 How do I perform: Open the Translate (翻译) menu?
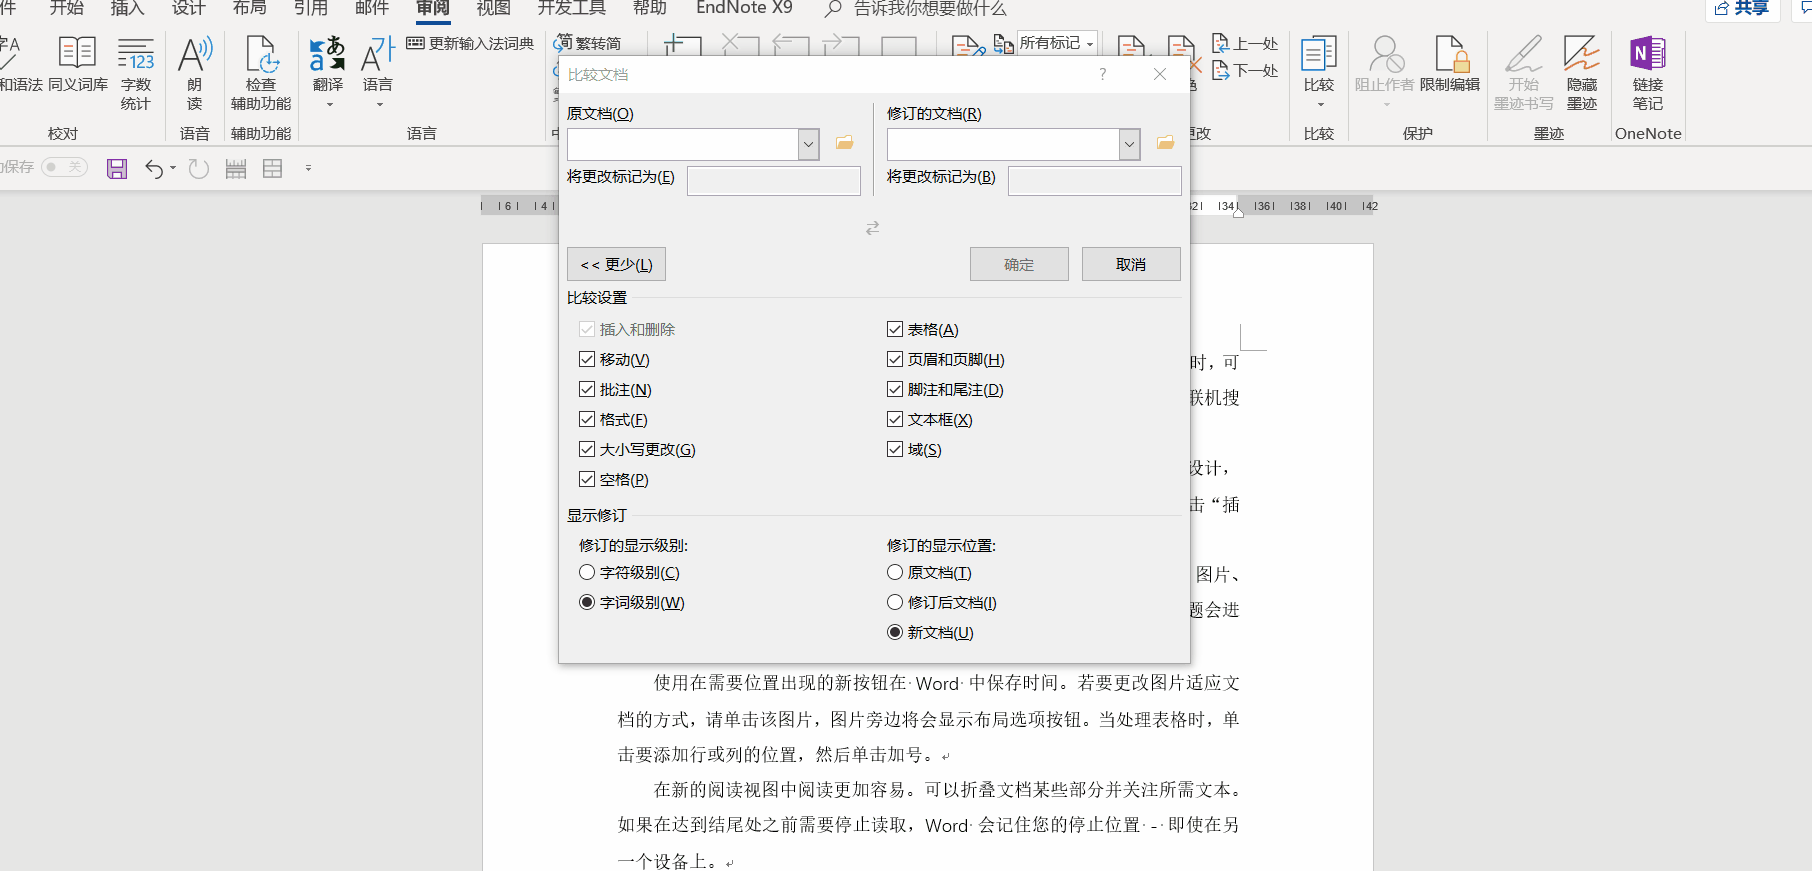point(328,72)
